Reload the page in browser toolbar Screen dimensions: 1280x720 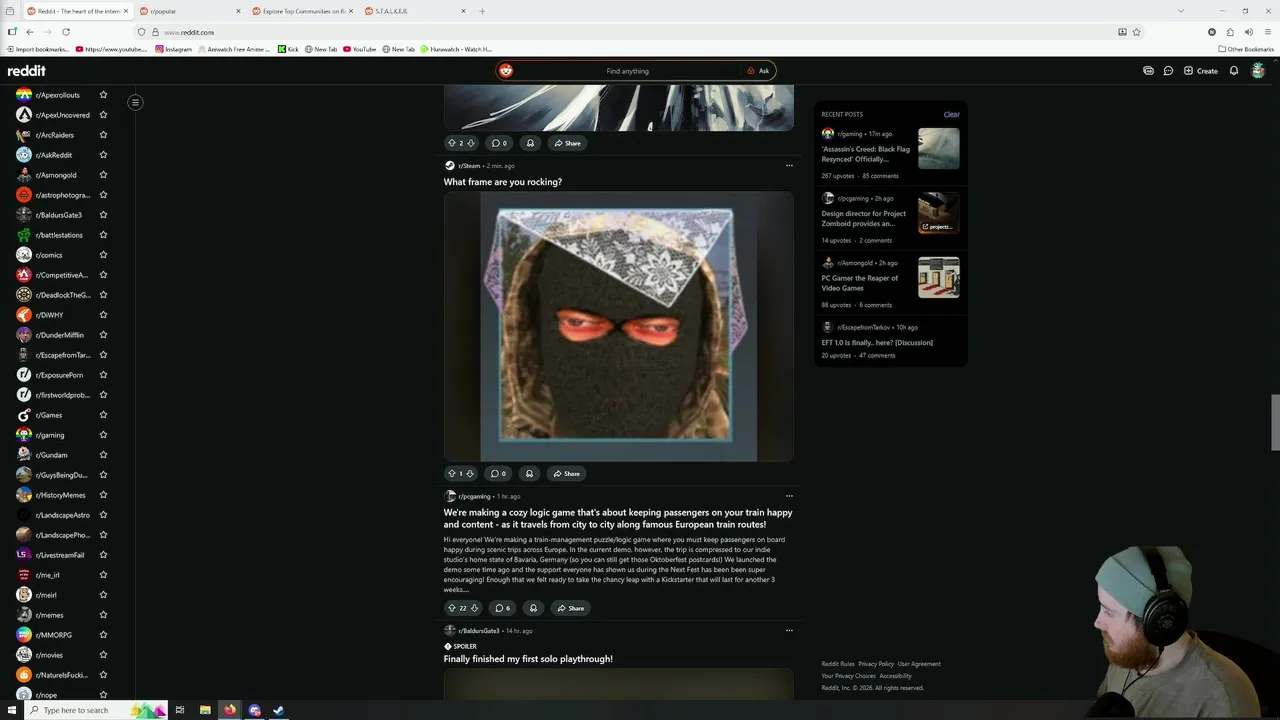tap(66, 32)
